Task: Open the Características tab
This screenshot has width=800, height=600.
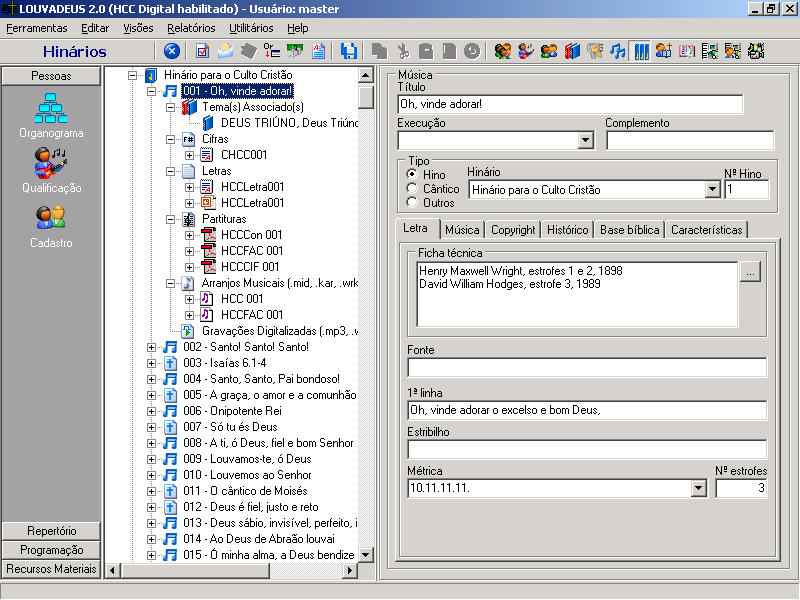Action: [x=707, y=230]
